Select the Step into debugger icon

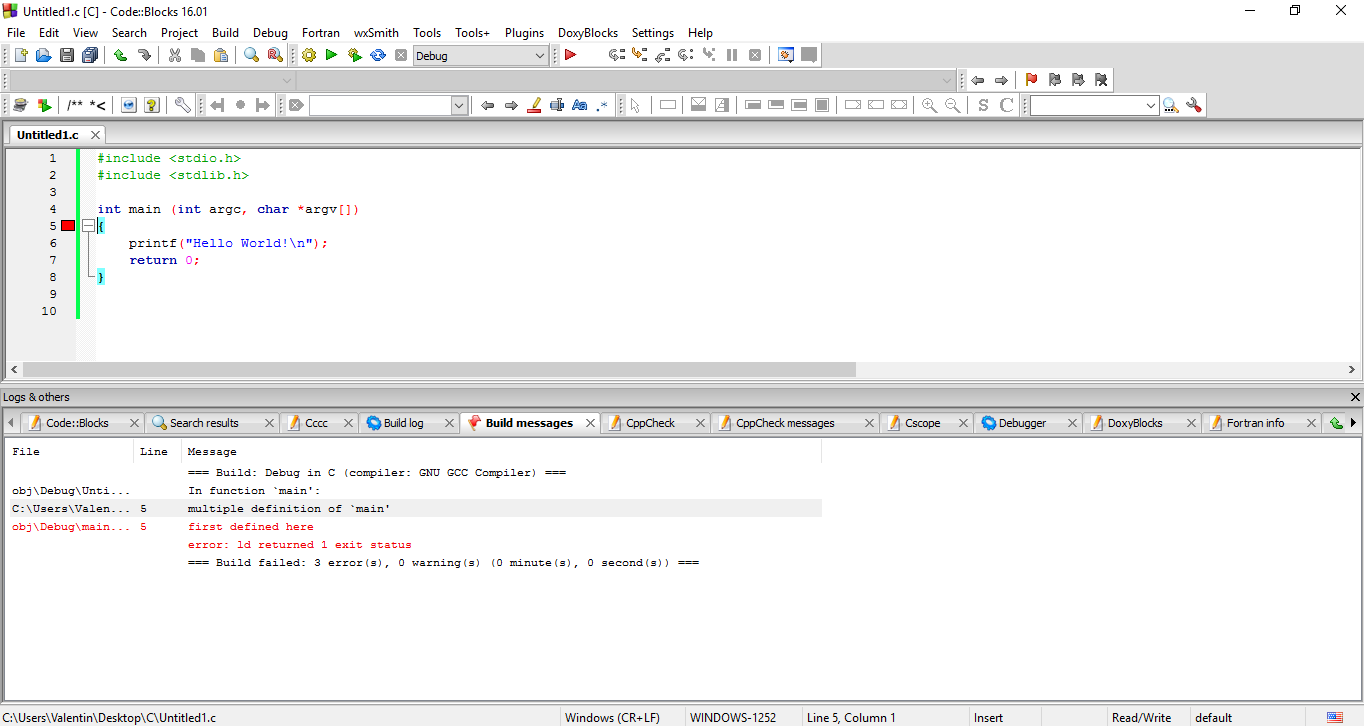click(639, 55)
